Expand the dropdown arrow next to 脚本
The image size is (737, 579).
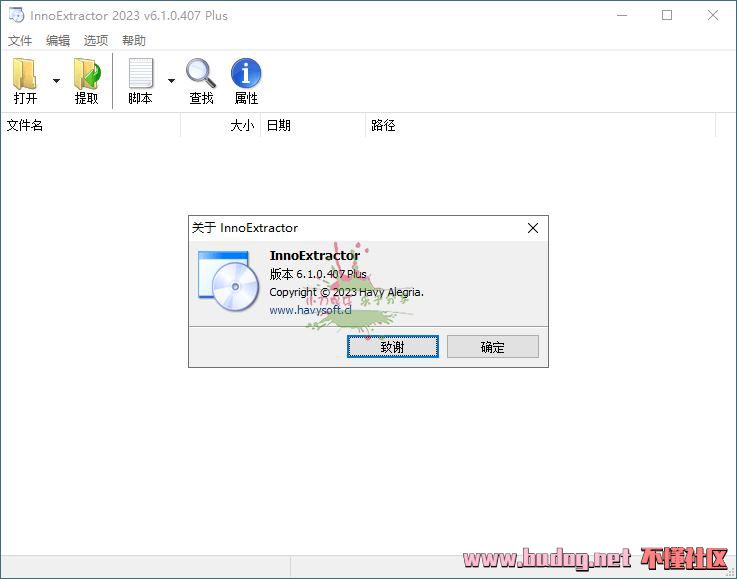tap(172, 81)
